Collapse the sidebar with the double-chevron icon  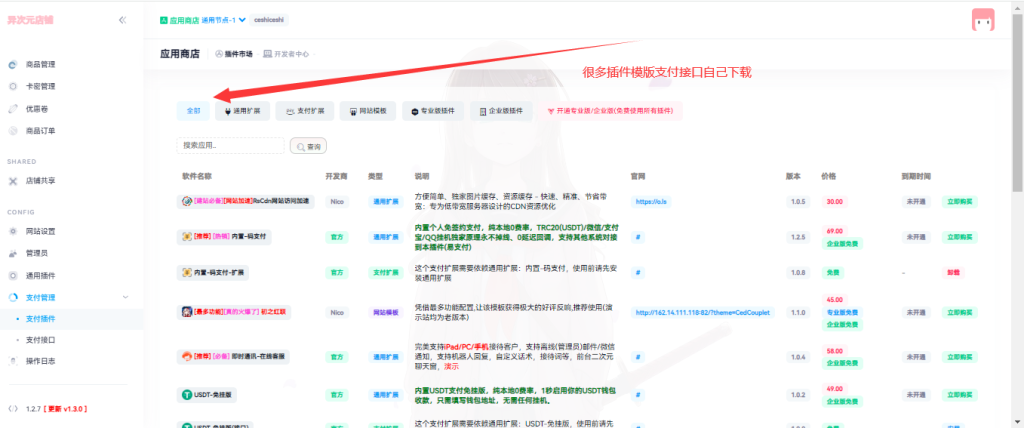click(122, 20)
